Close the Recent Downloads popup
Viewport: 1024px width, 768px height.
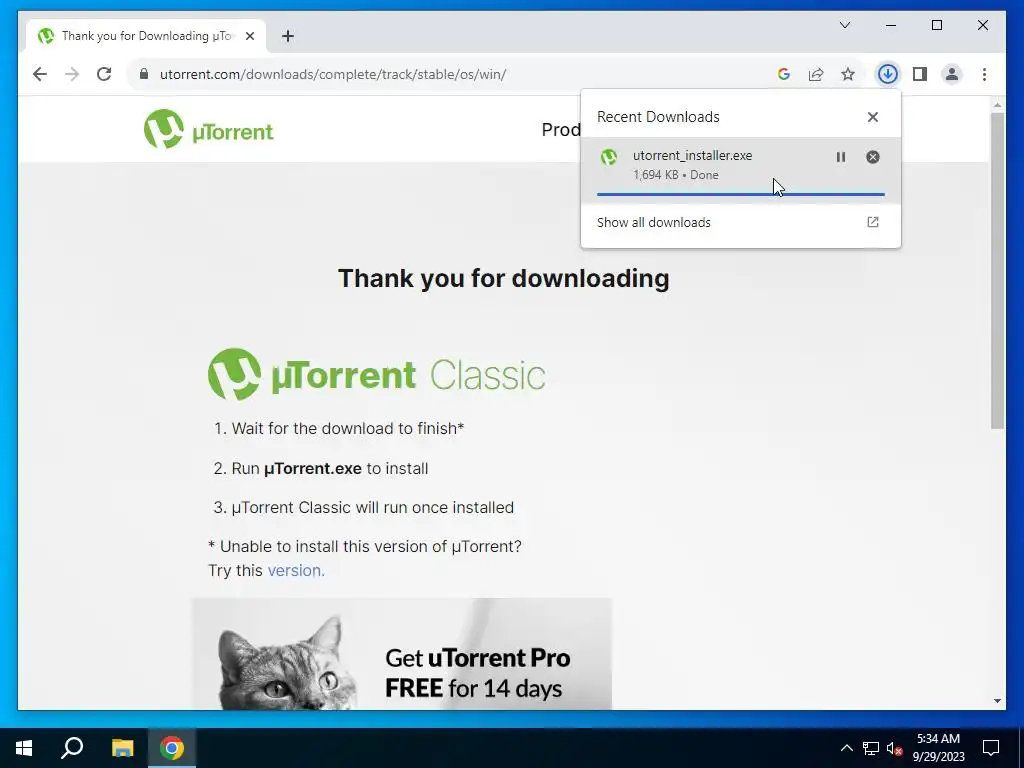pos(872,117)
